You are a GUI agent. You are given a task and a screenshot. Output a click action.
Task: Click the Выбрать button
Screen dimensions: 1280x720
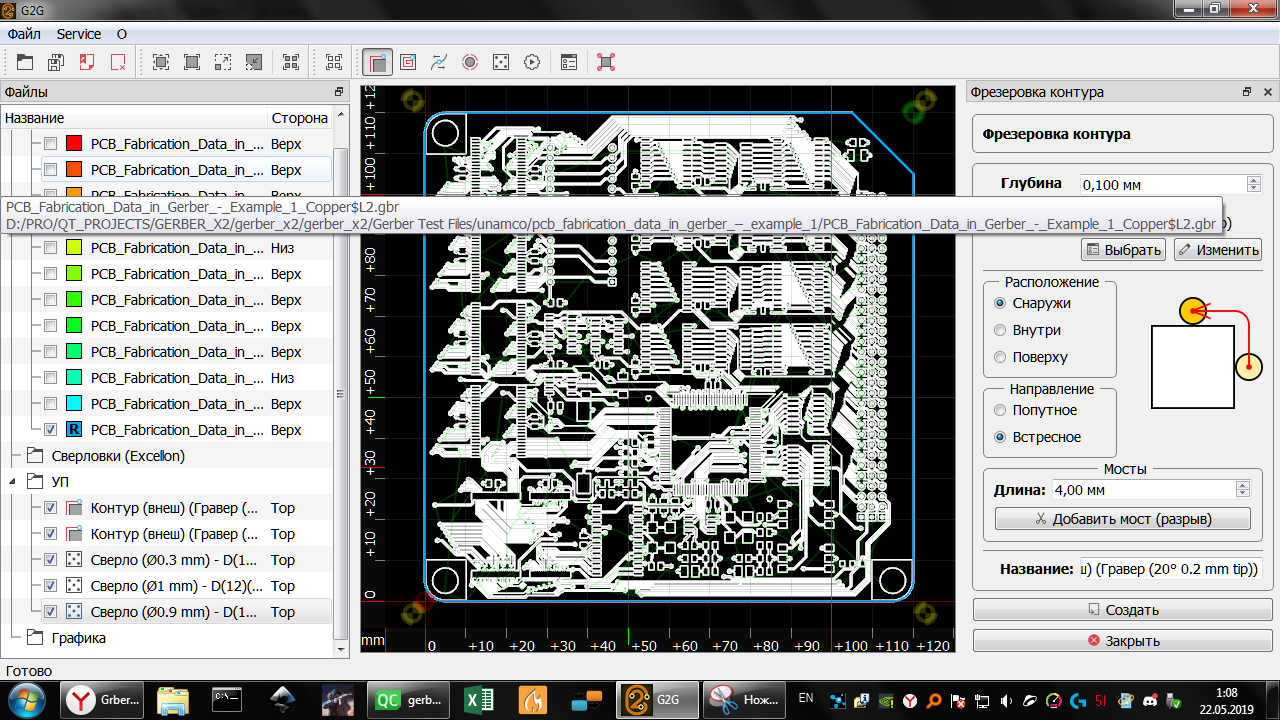pos(1125,250)
